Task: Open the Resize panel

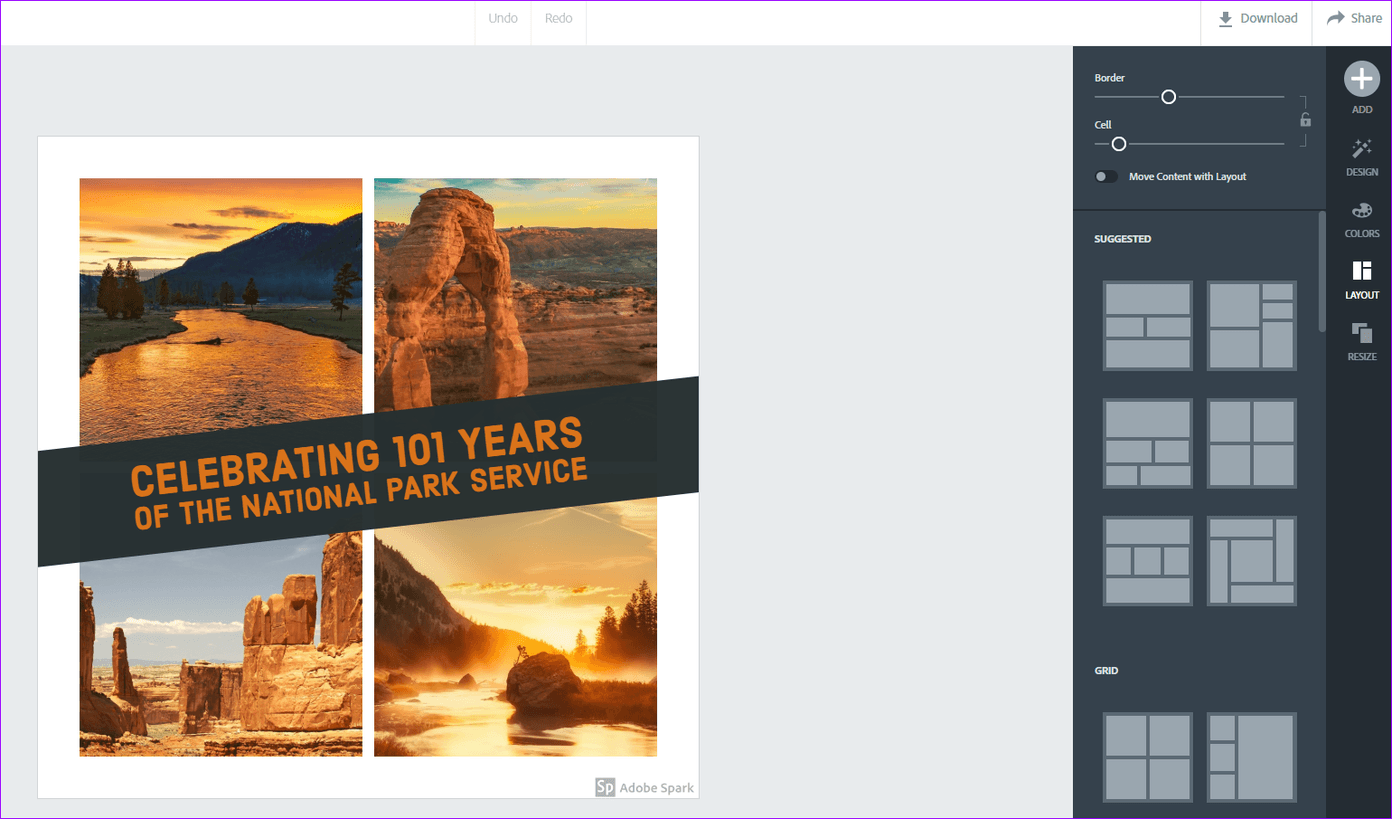Action: 1361,332
